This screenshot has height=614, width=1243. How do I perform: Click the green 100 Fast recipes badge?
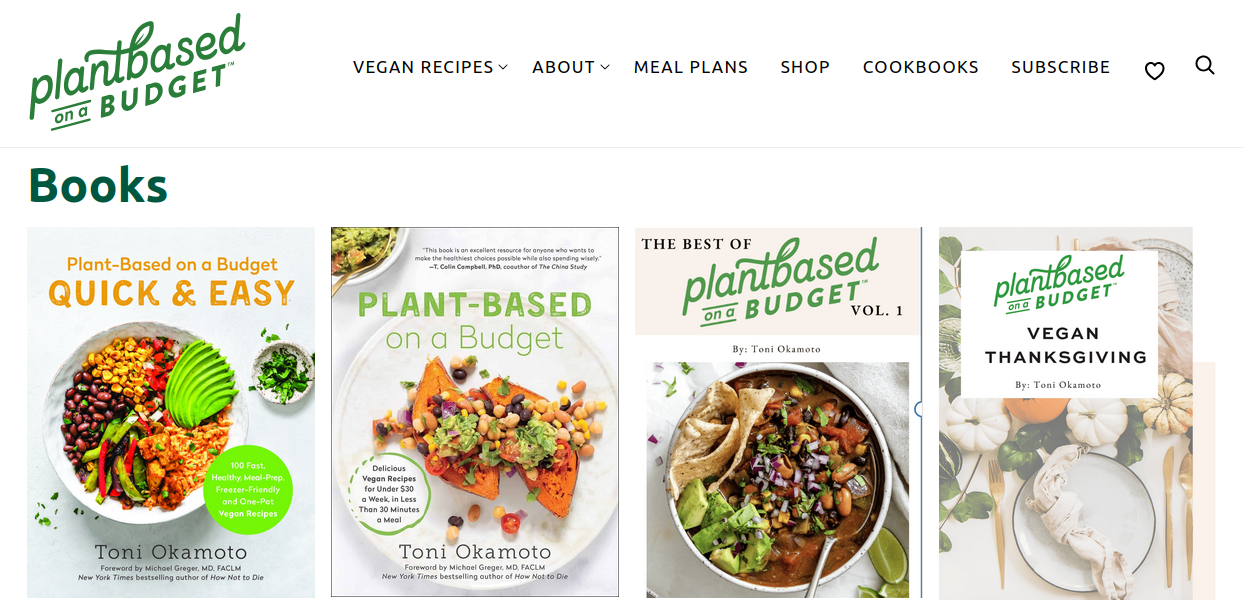[247, 490]
